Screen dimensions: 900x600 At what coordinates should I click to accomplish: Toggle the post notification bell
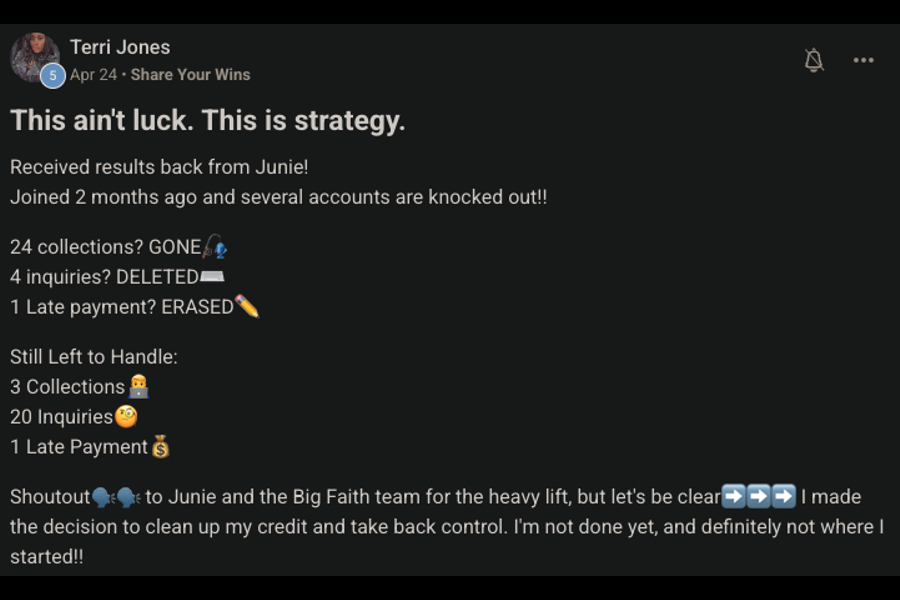tap(813, 60)
